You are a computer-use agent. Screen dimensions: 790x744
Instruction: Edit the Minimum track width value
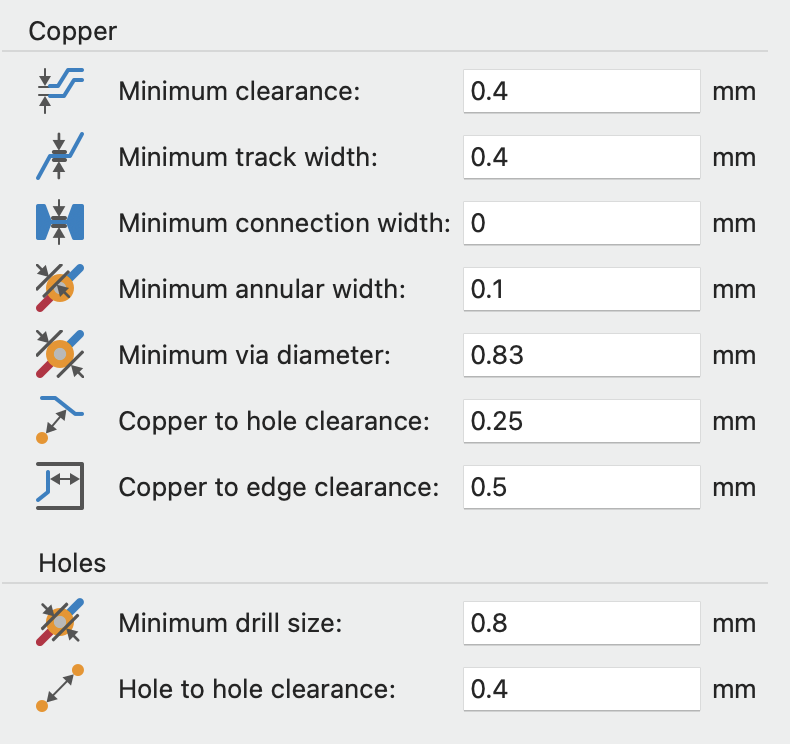pyautogui.click(x=582, y=157)
